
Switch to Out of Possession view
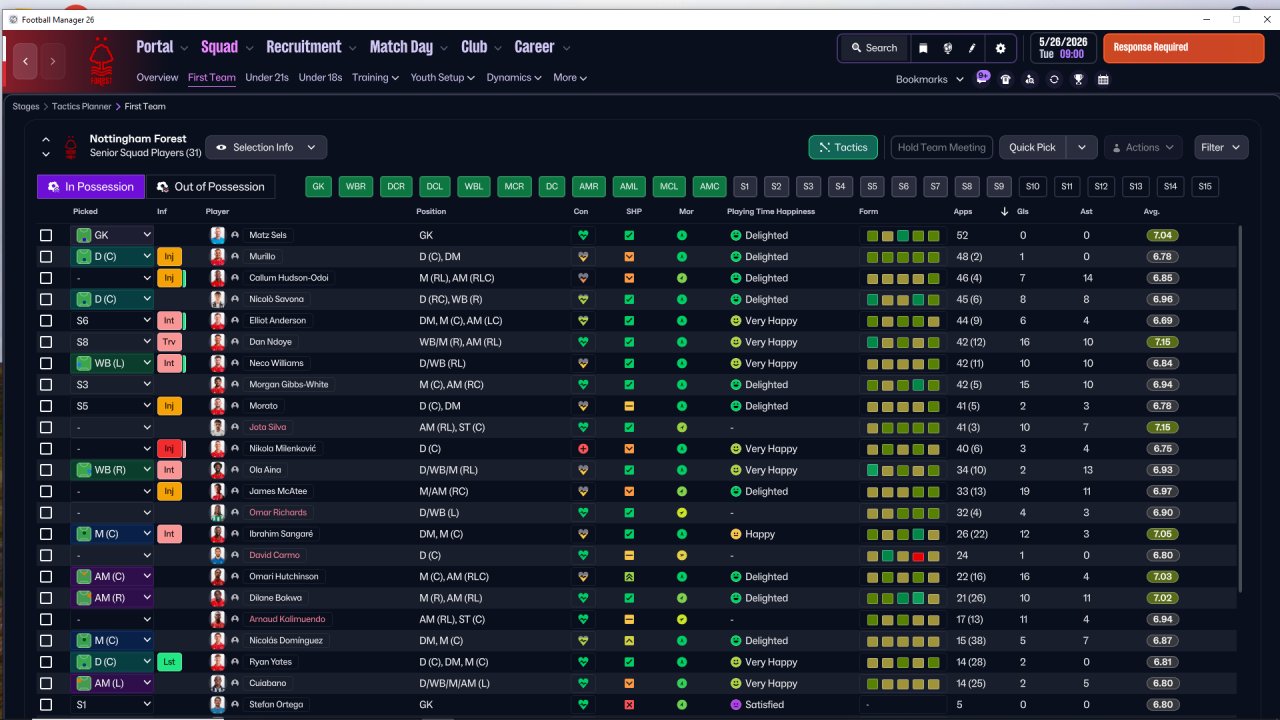coord(211,186)
